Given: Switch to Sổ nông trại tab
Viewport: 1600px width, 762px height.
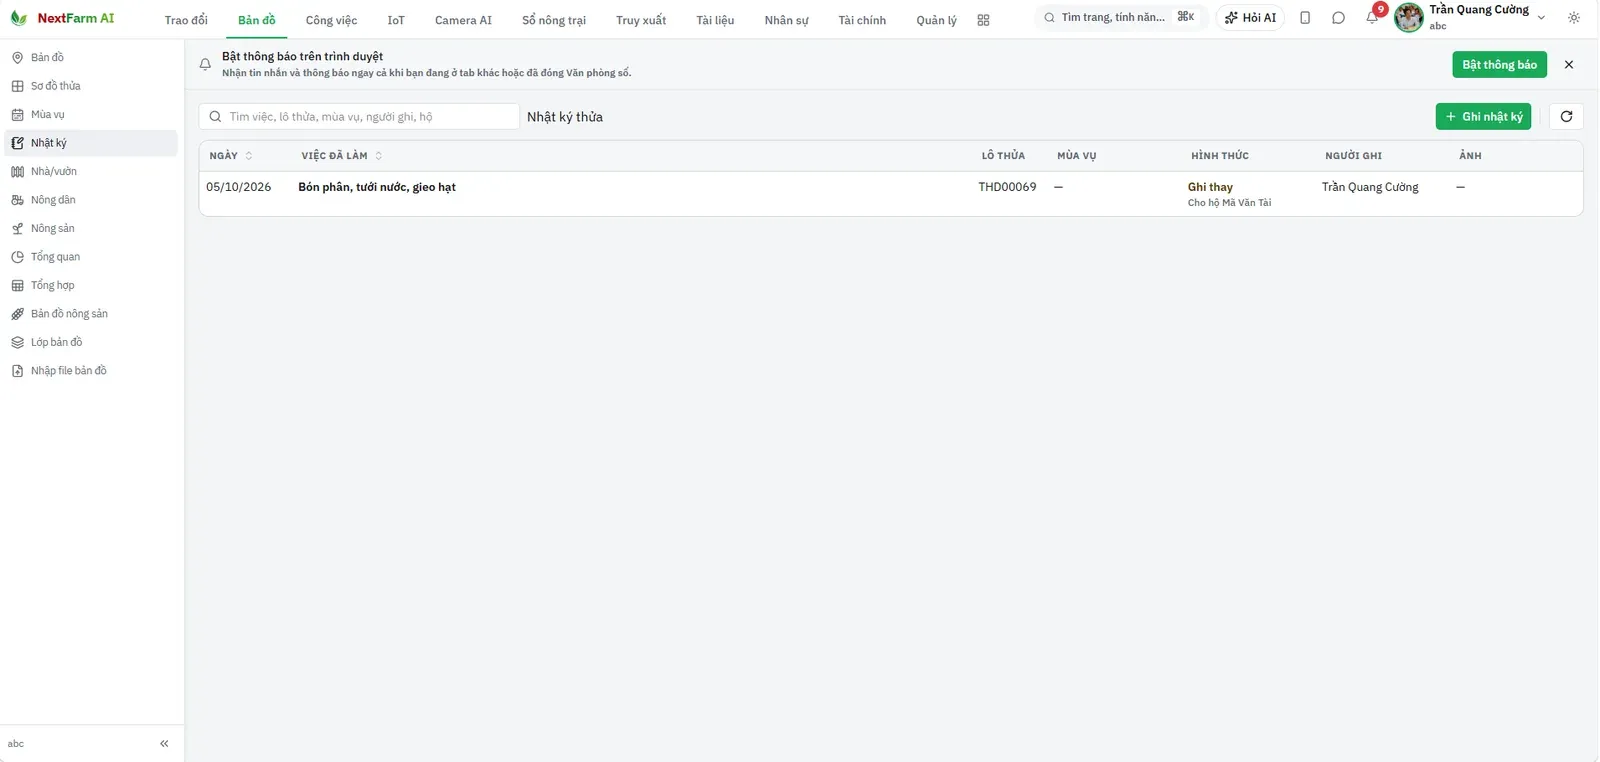Looking at the screenshot, I should [554, 20].
